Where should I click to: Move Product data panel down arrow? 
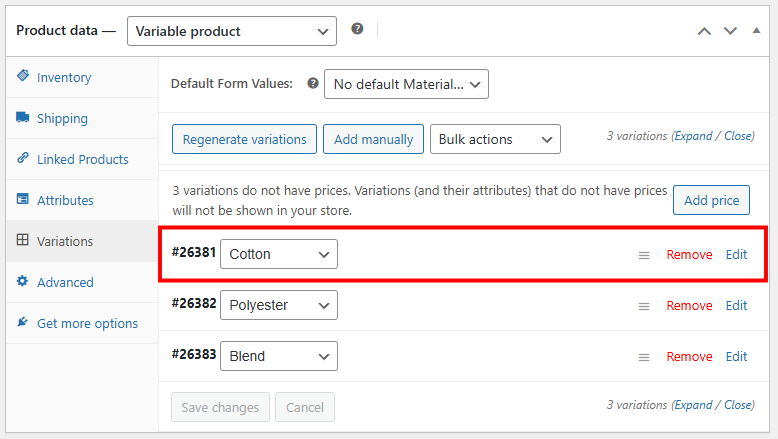point(730,31)
